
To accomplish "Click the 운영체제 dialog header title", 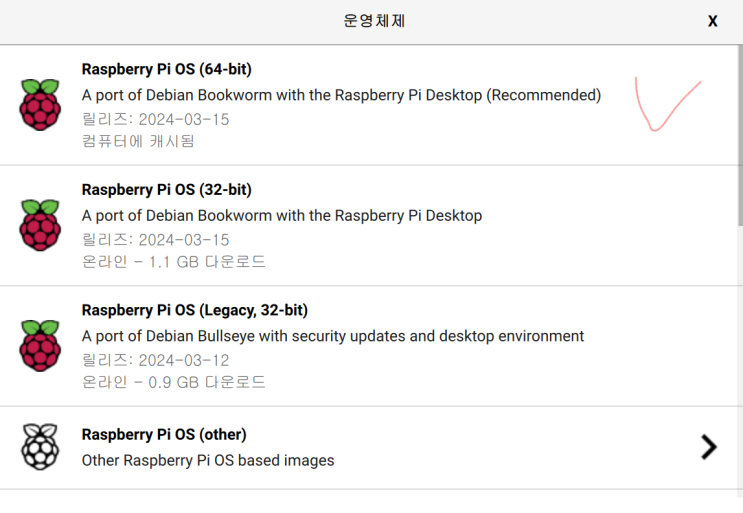I will 374,21.
